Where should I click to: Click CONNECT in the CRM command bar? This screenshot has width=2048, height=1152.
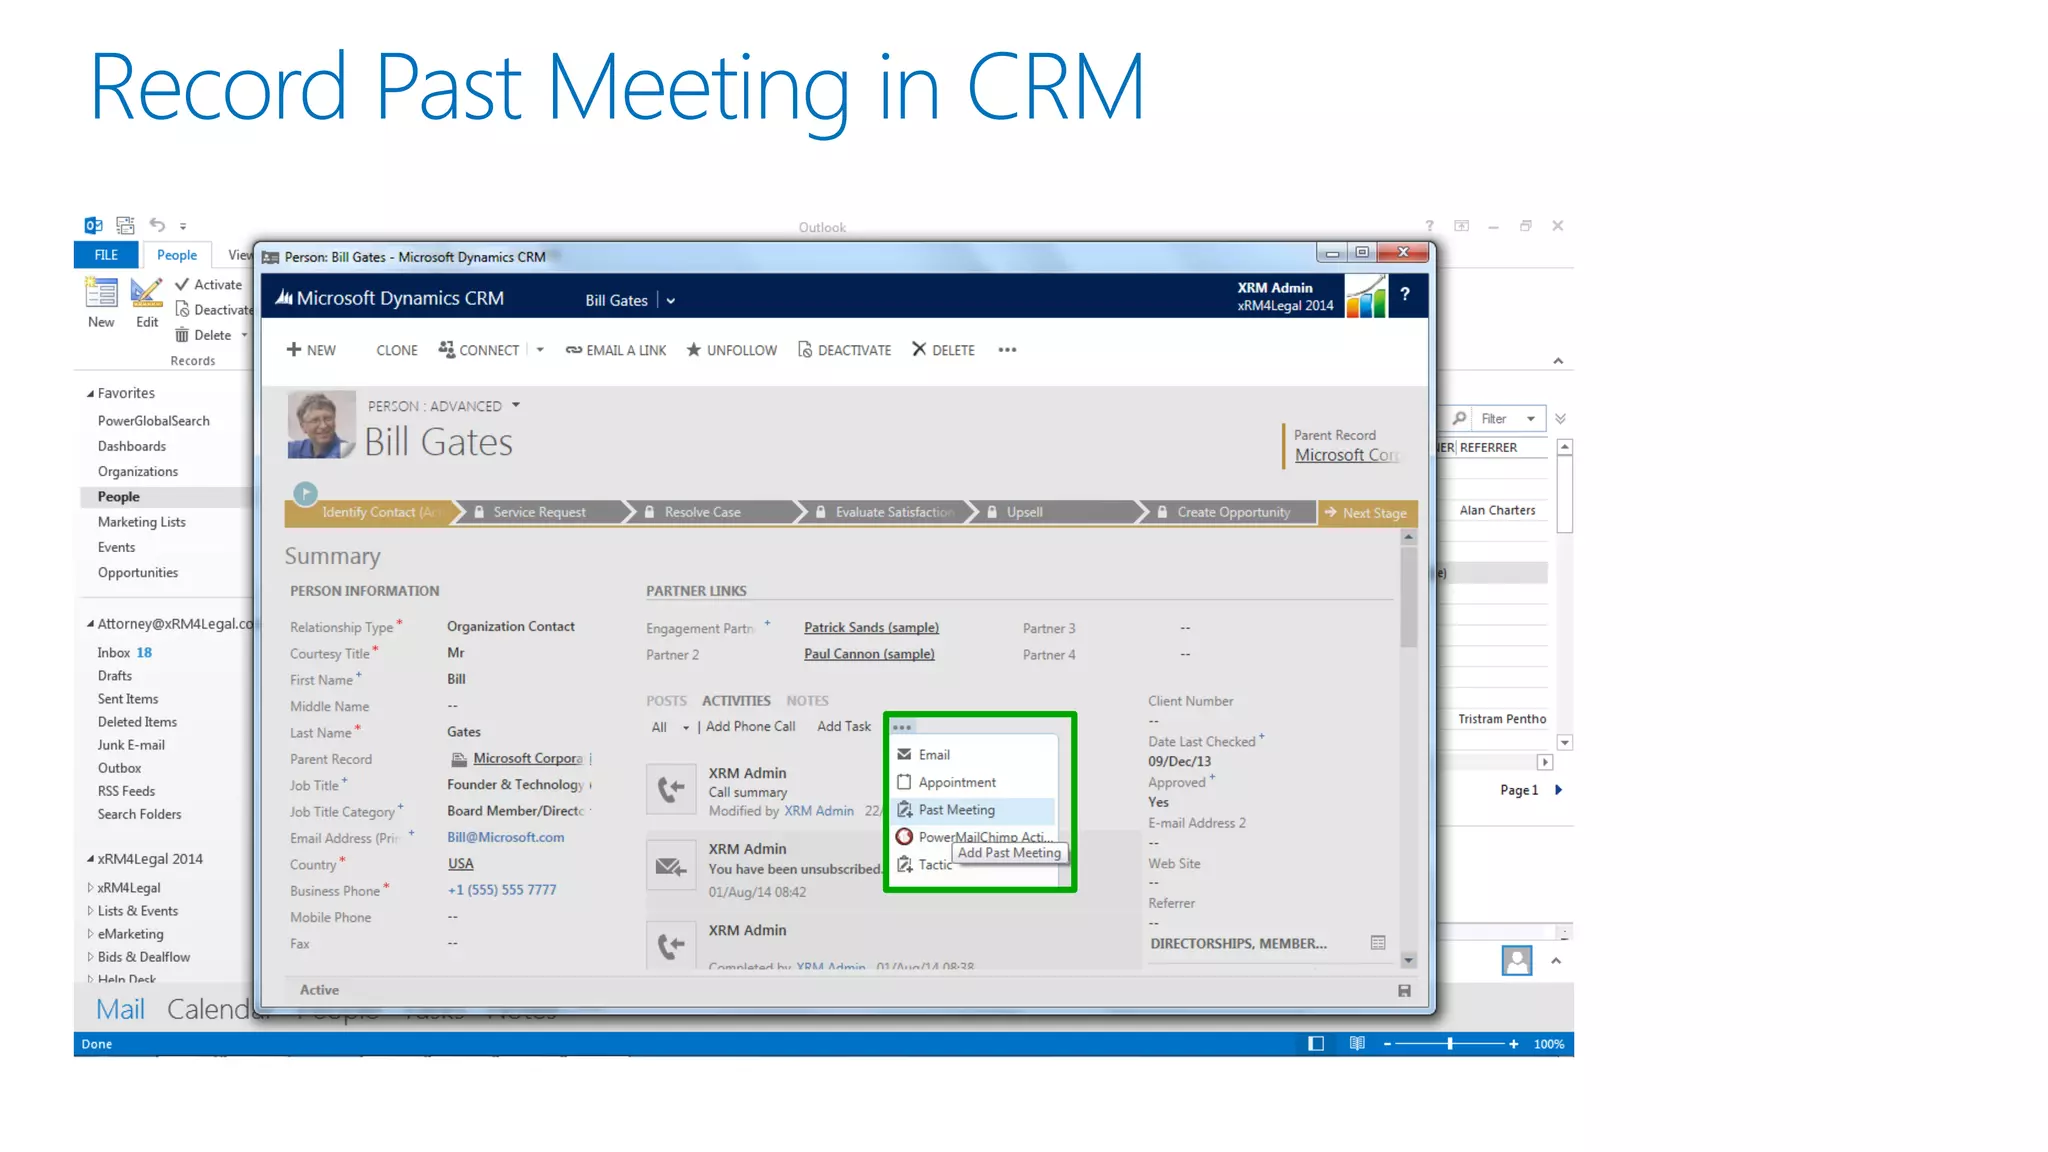(479, 350)
